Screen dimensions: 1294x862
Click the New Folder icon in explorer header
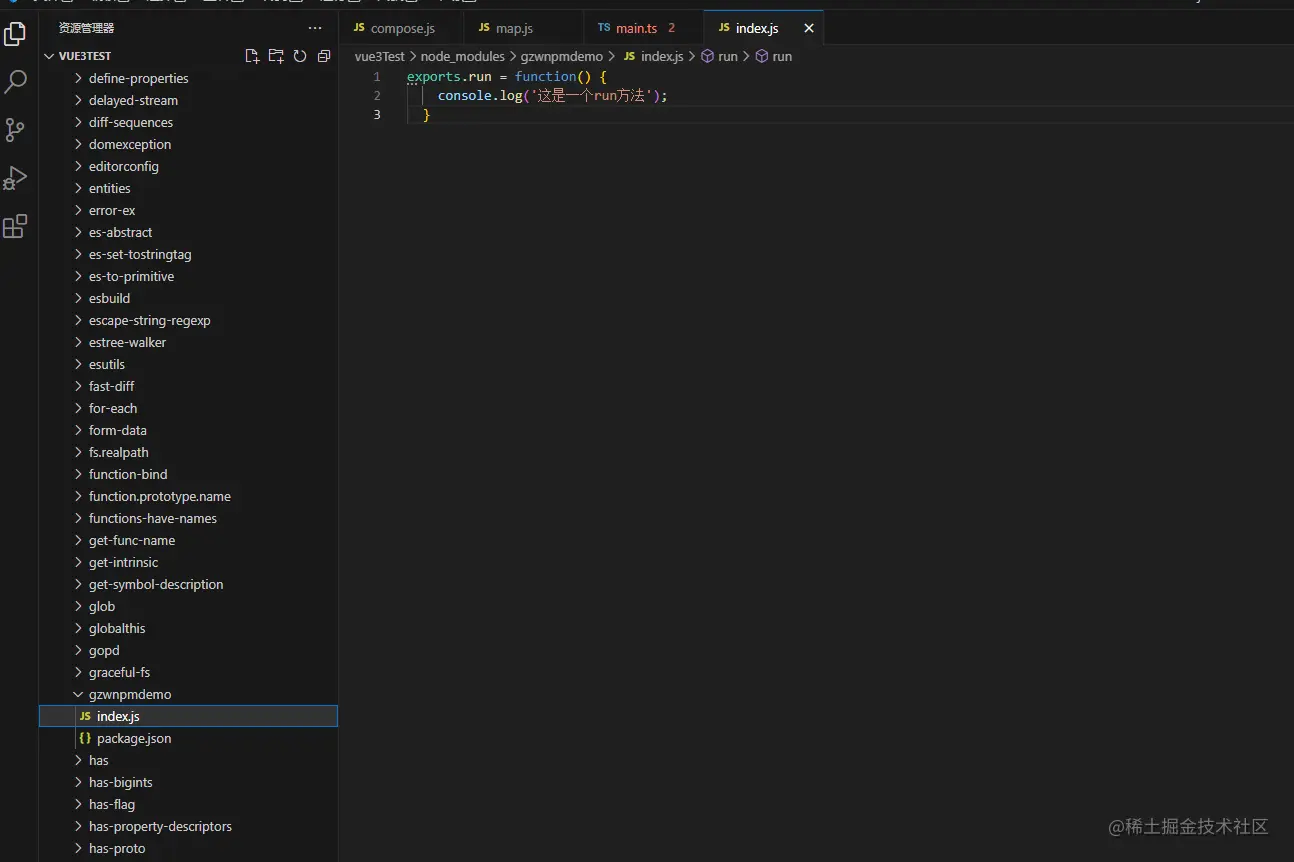pyautogui.click(x=276, y=56)
